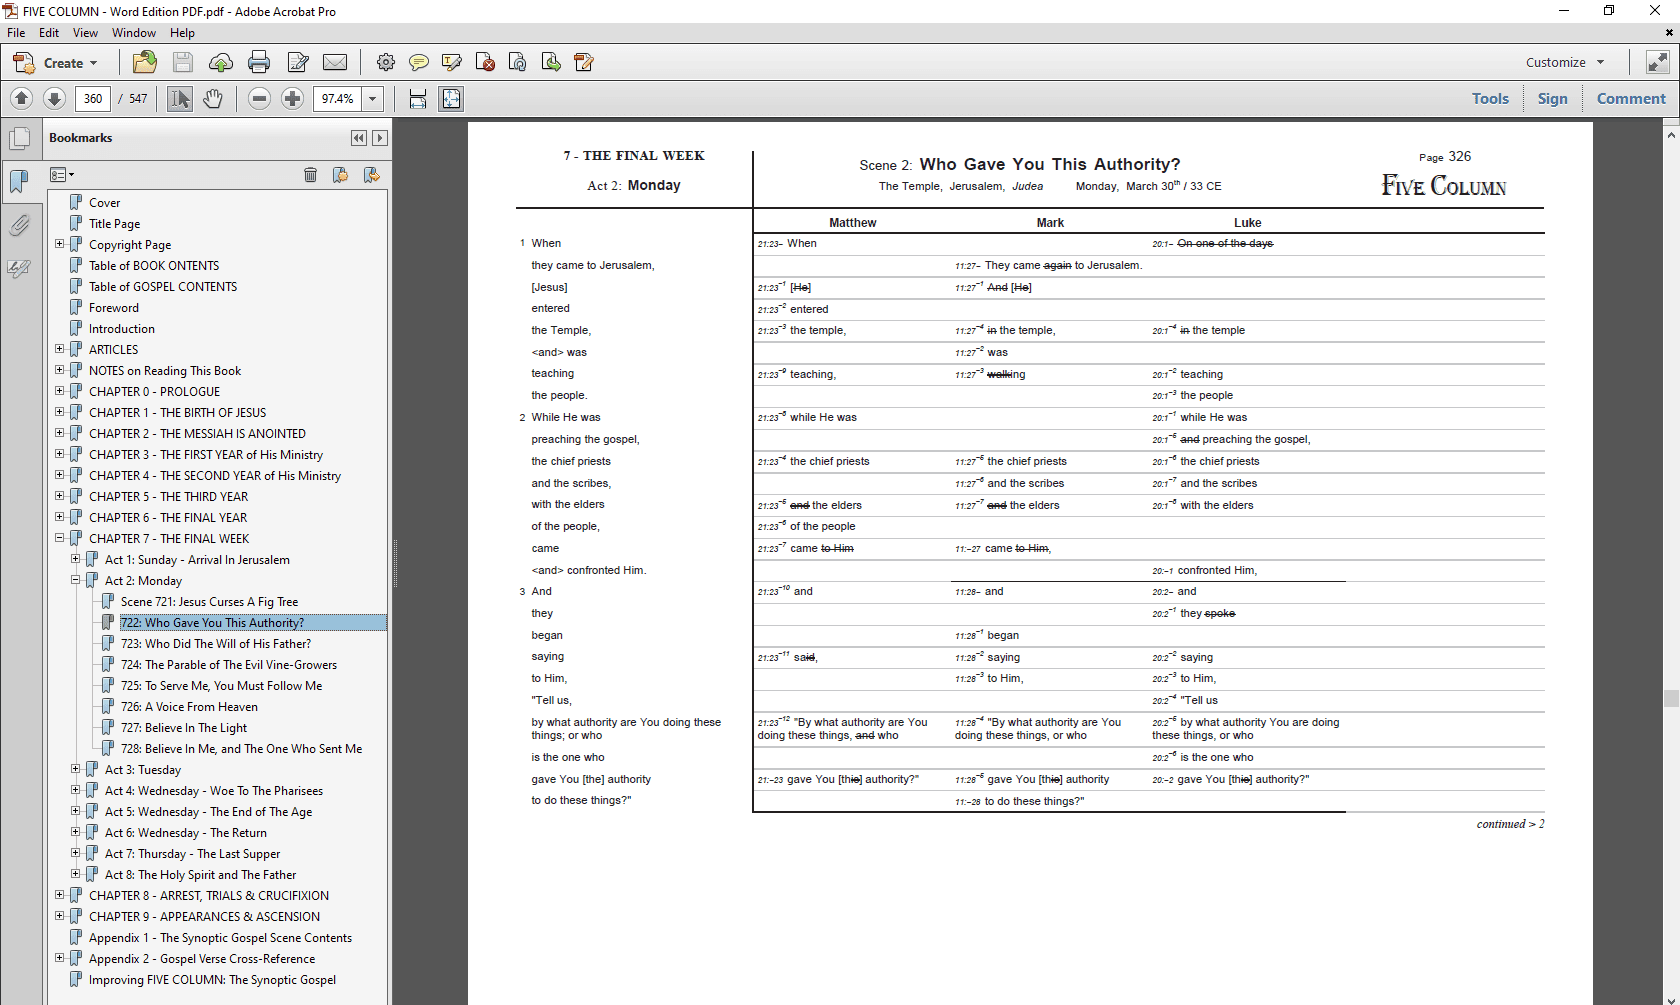Open the Table of GOSPEL CONTENTS bookmark

(x=163, y=287)
